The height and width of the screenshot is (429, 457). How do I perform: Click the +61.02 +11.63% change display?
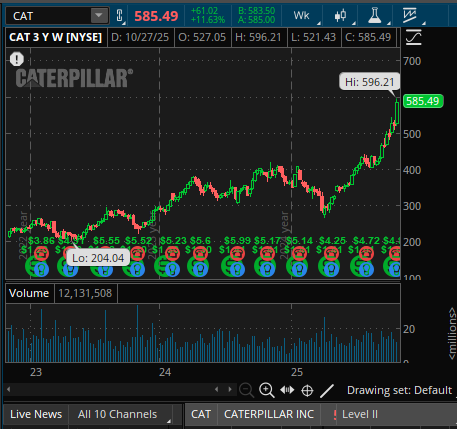tap(208, 15)
